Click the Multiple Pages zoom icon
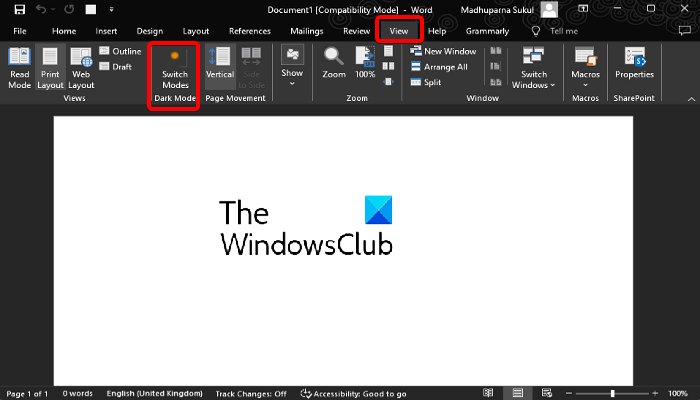The width and height of the screenshot is (700, 400). [x=388, y=66]
